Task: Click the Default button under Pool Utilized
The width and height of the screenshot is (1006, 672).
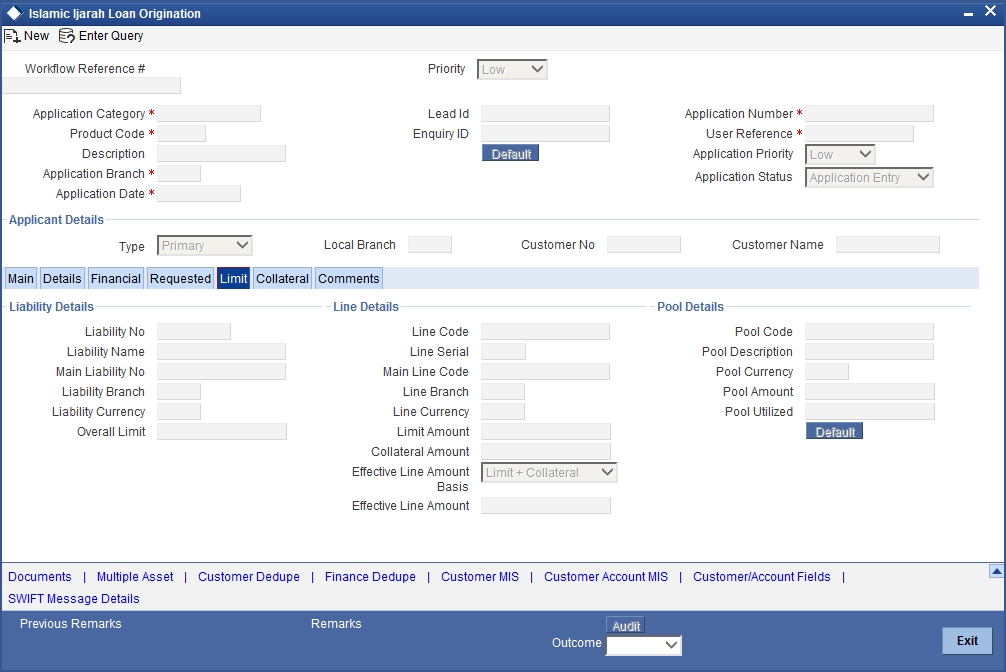Action: [835, 431]
